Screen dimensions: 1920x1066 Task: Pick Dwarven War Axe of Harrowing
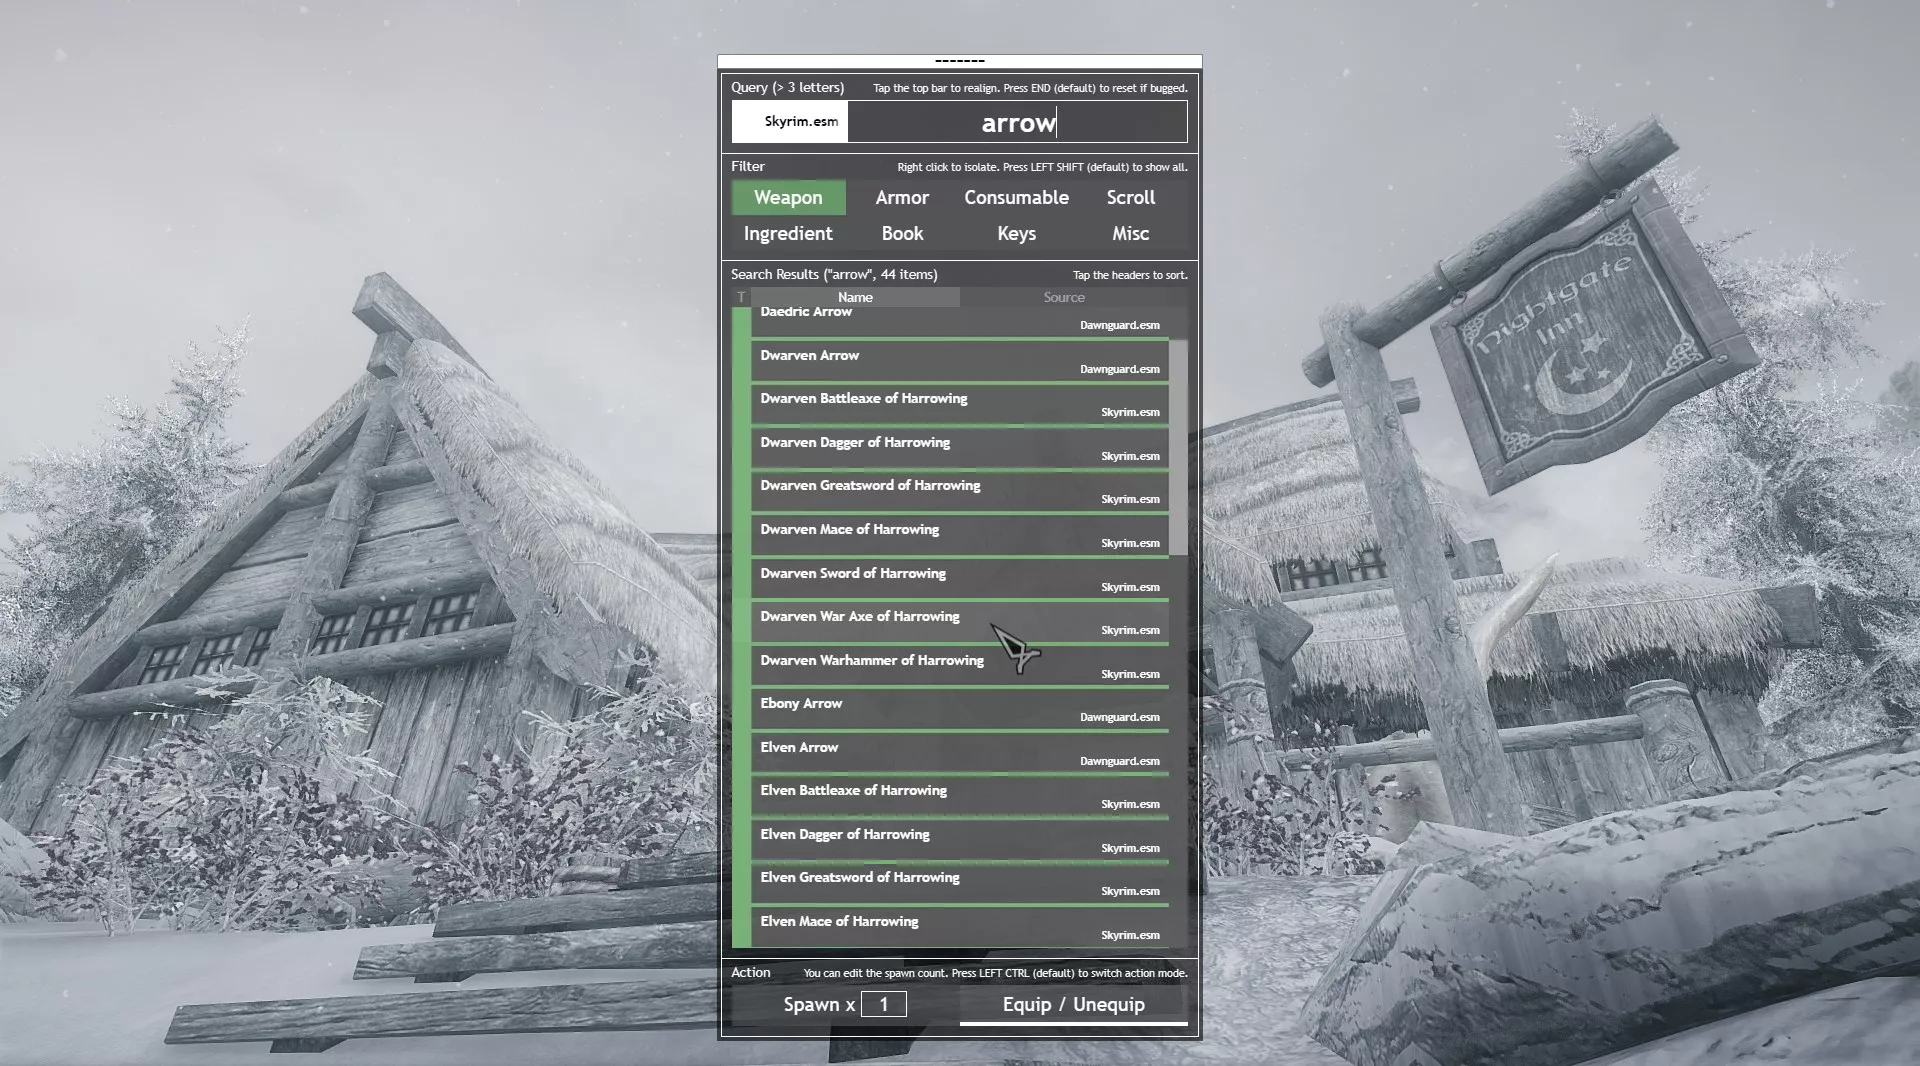pyautogui.click(x=960, y=623)
